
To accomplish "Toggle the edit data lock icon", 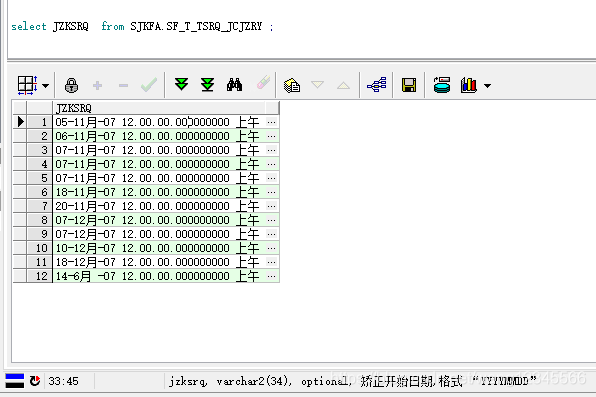I will (71, 85).
